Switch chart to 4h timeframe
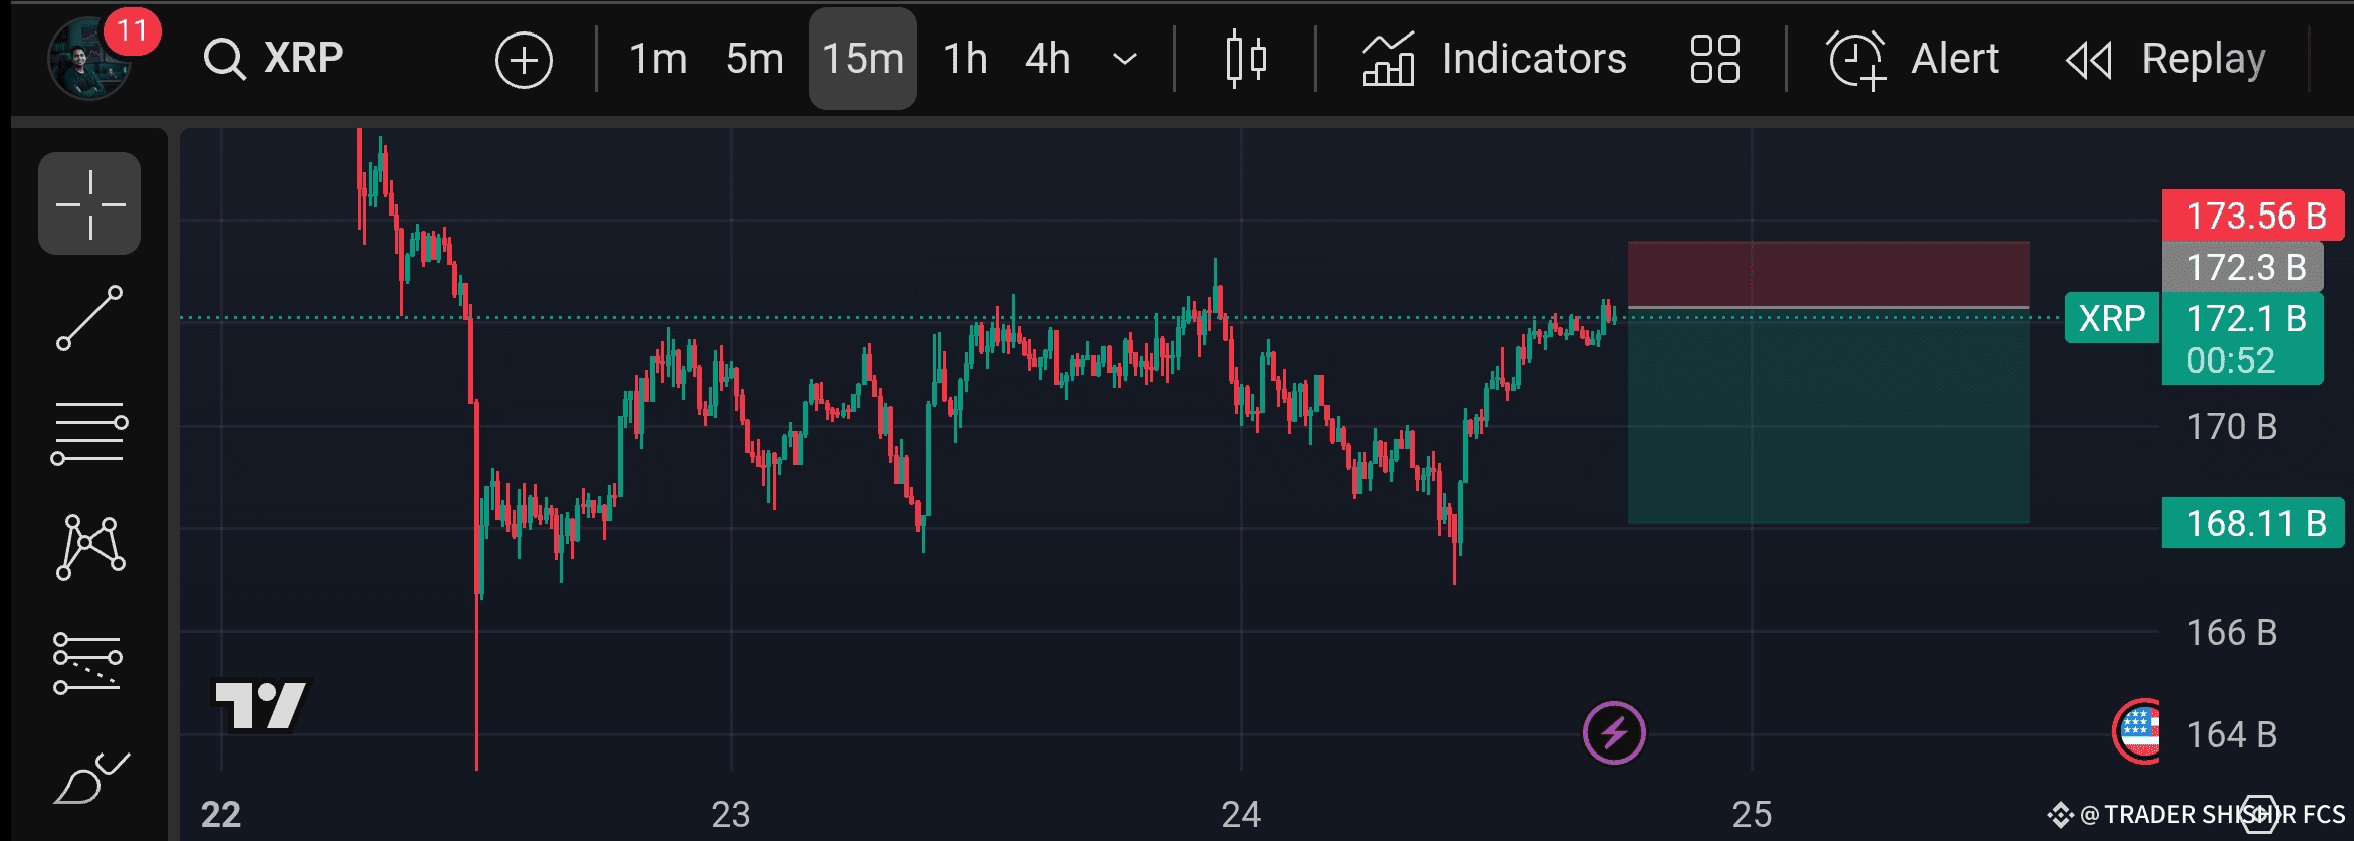This screenshot has width=2354, height=841. click(1047, 59)
